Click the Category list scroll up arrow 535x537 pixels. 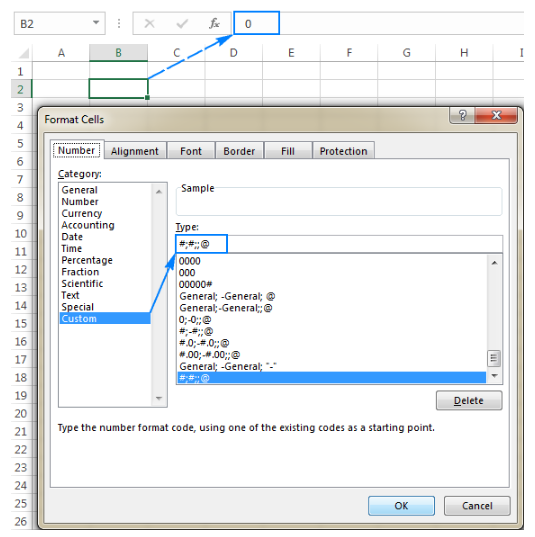159,192
